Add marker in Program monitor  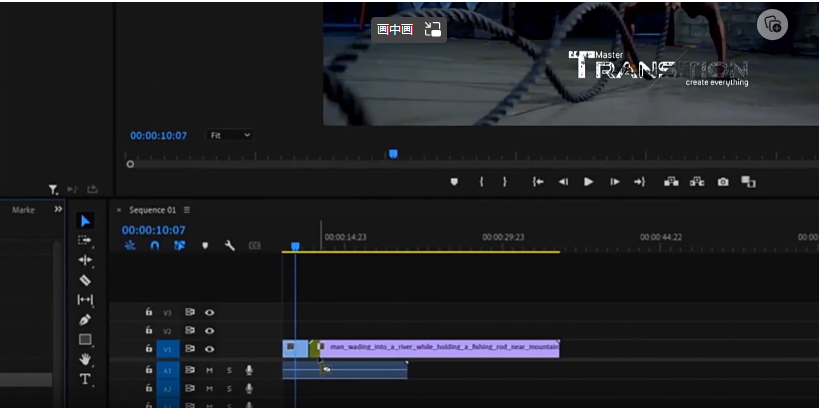click(454, 182)
